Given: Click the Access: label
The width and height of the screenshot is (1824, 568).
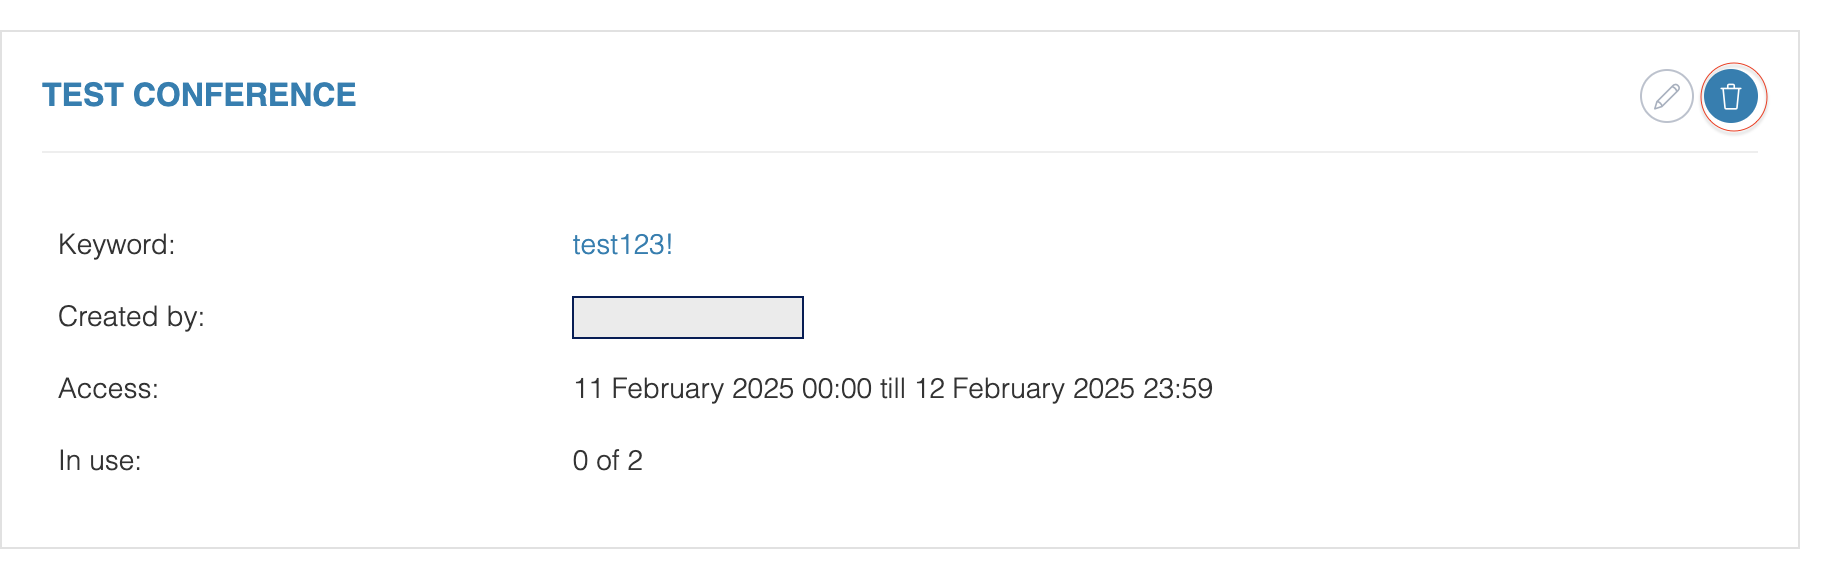Looking at the screenshot, I should coord(108,389).
